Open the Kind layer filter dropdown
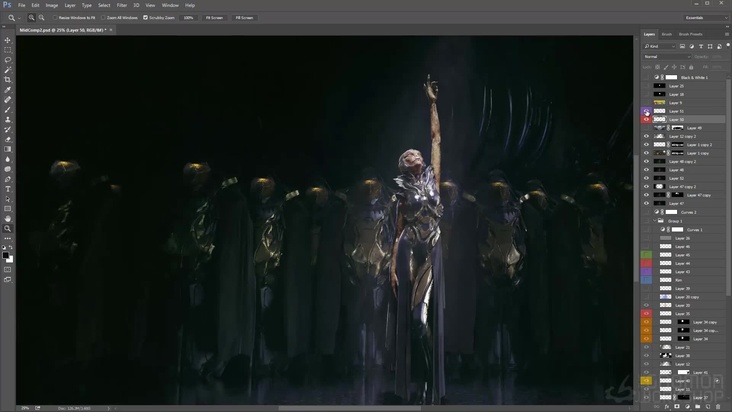Viewport: 732px width, 412px height. (x=660, y=46)
